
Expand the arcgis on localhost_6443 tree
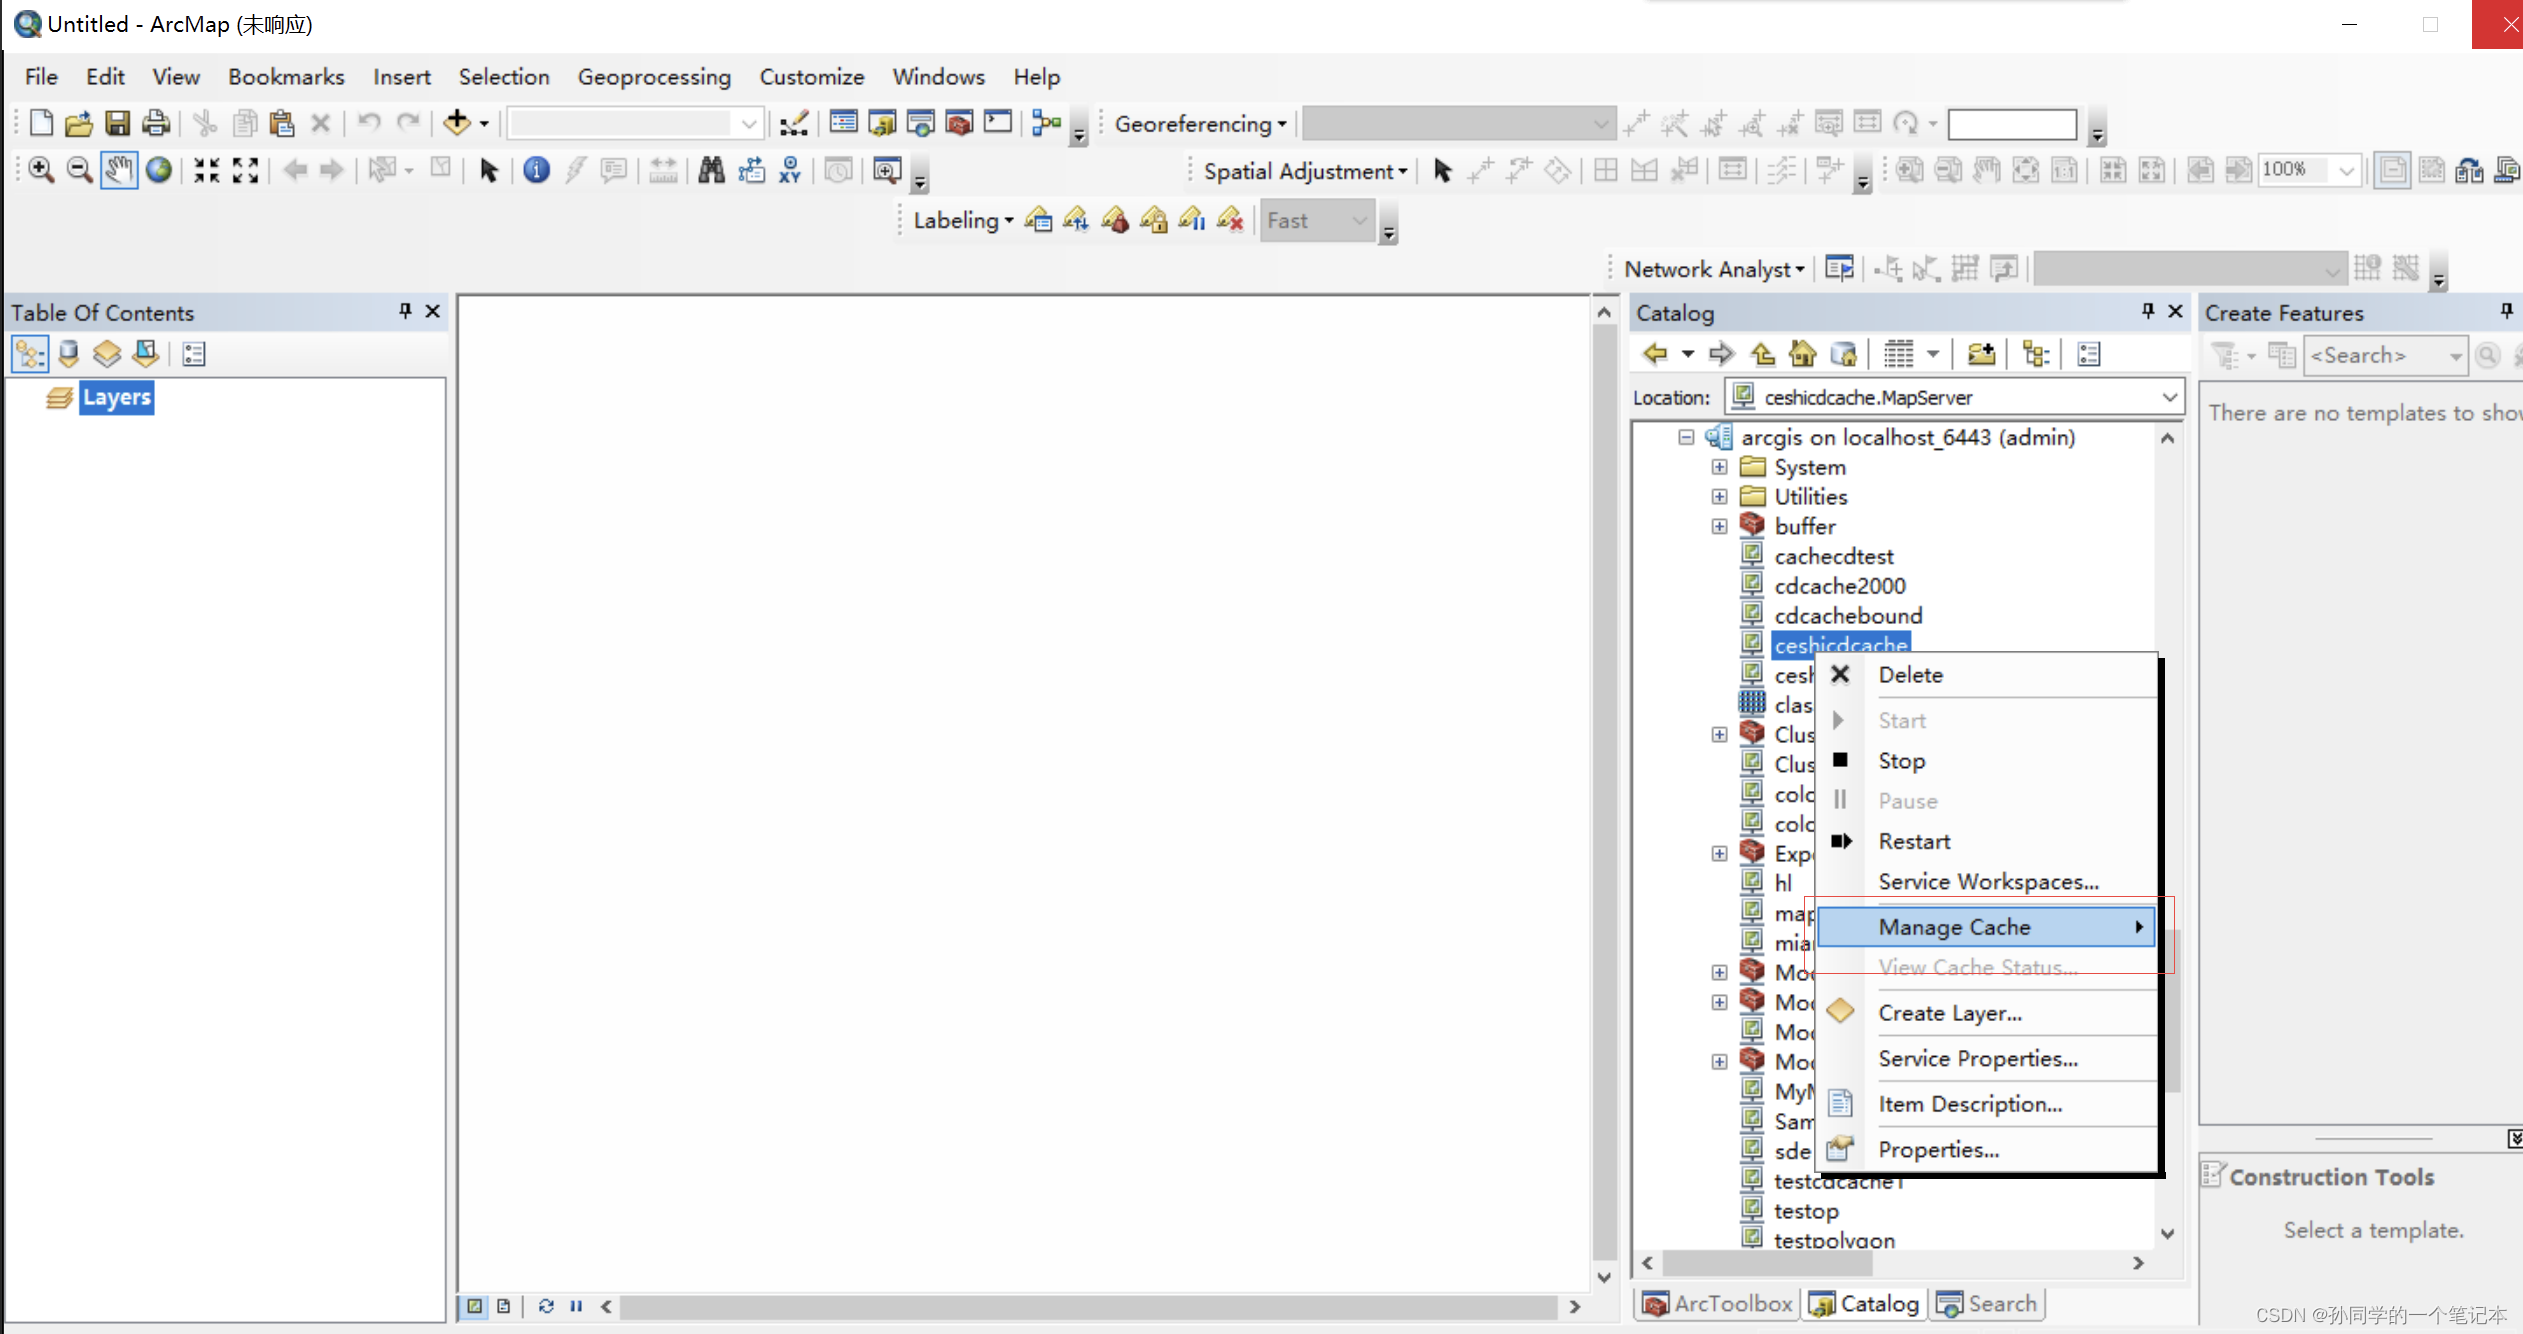click(x=1687, y=436)
